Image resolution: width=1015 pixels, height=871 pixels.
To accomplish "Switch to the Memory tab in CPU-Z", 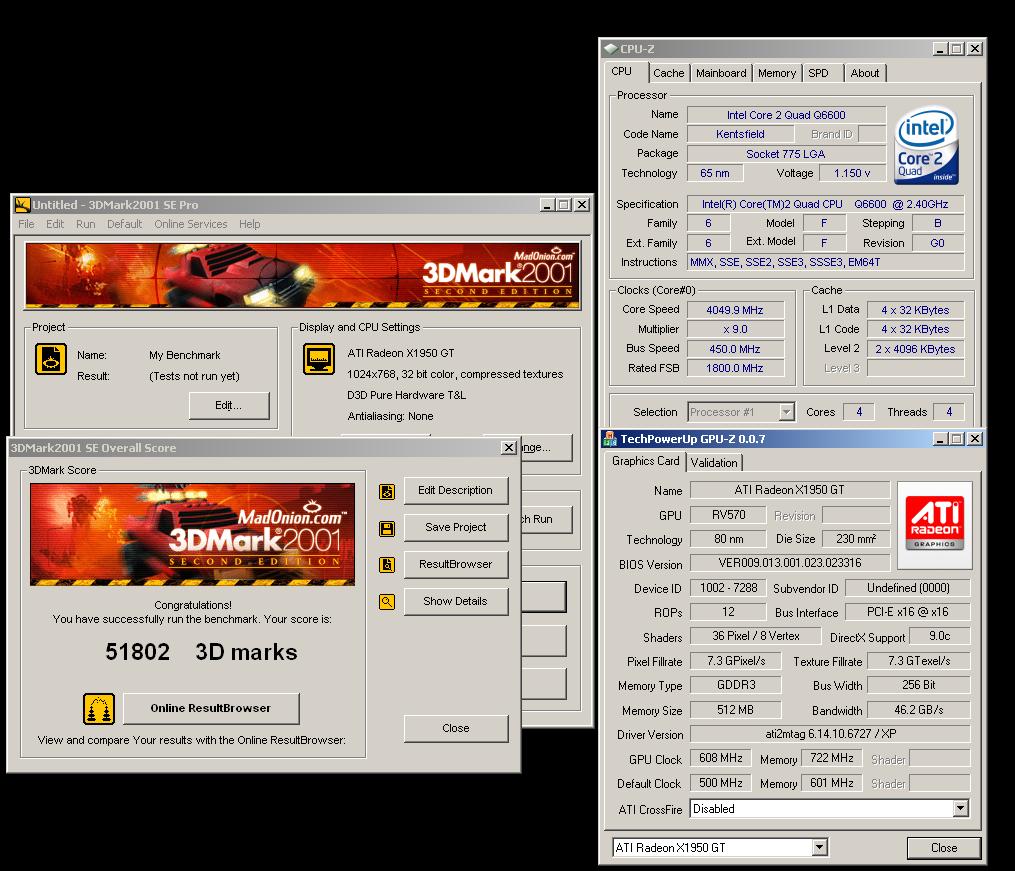I will (777, 73).
